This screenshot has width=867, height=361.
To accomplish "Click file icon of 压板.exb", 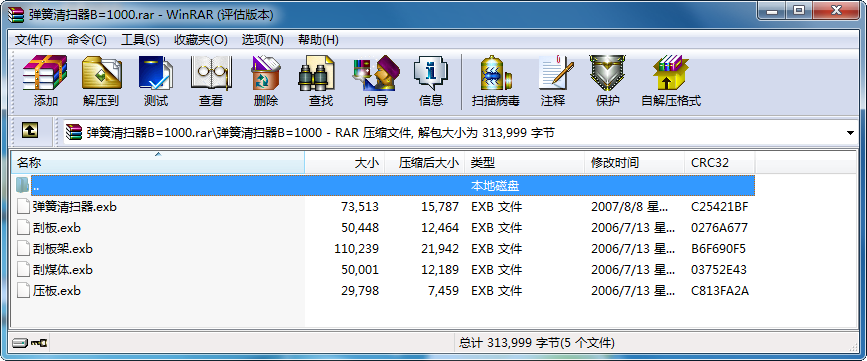I will pyautogui.click(x=23, y=291).
